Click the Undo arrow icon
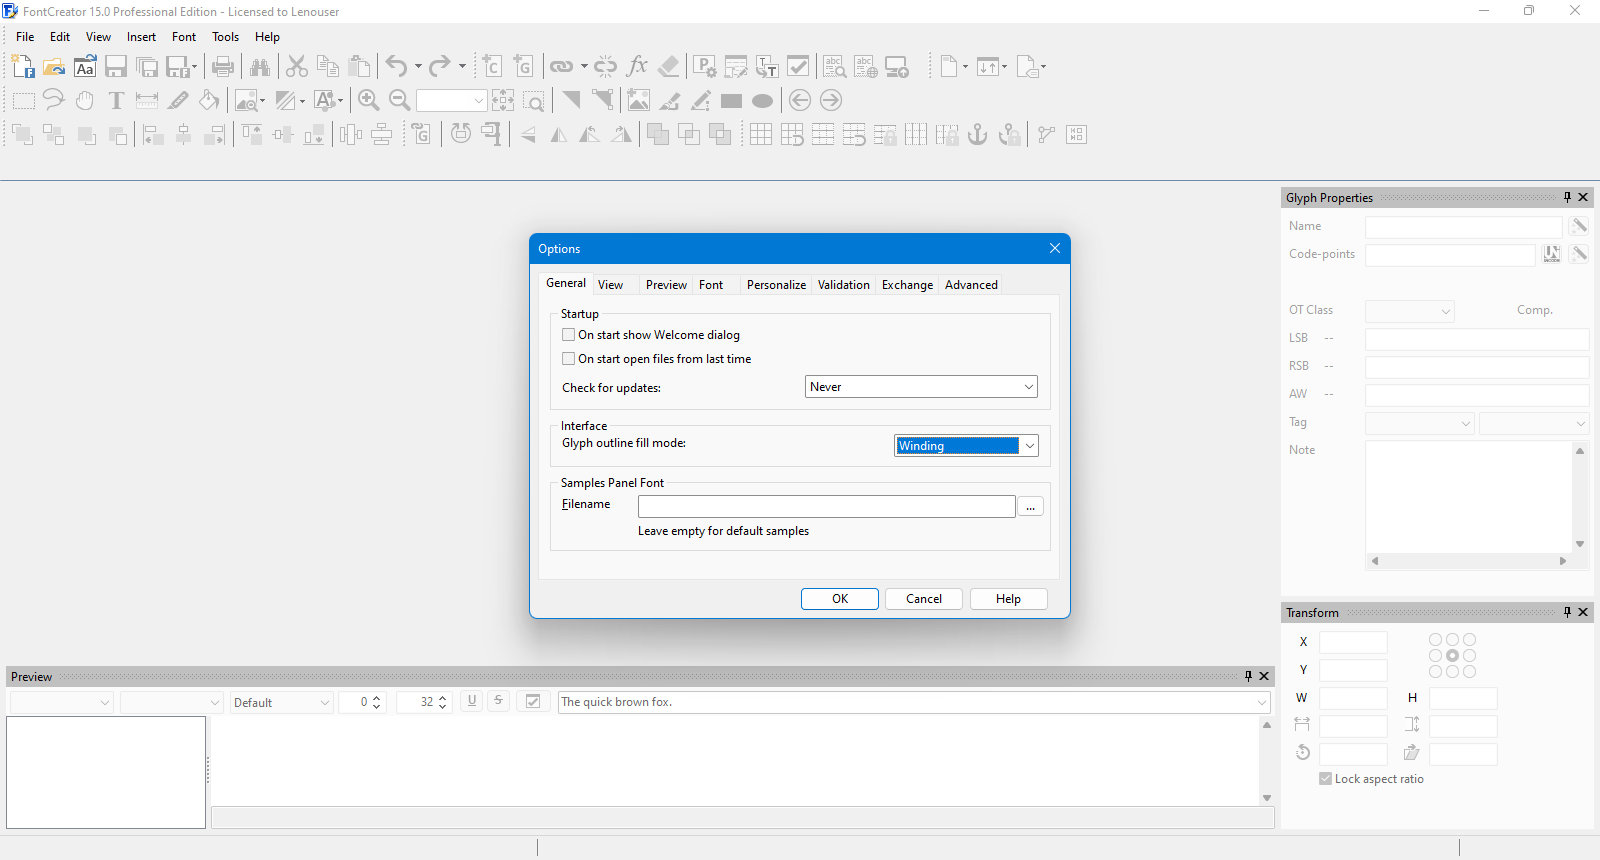The height and width of the screenshot is (860, 1600). (396, 67)
